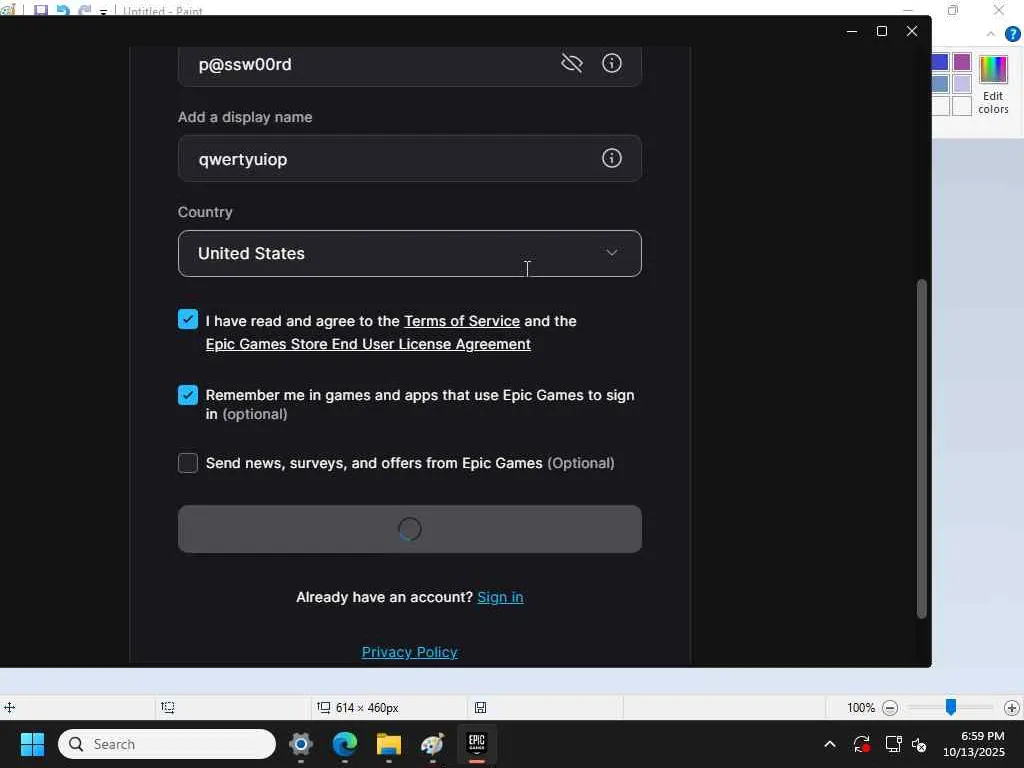This screenshot has height=768, width=1024.
Task: Uncheck Terms of Service agreement checkbox
Action: click(x=188, y=319)
